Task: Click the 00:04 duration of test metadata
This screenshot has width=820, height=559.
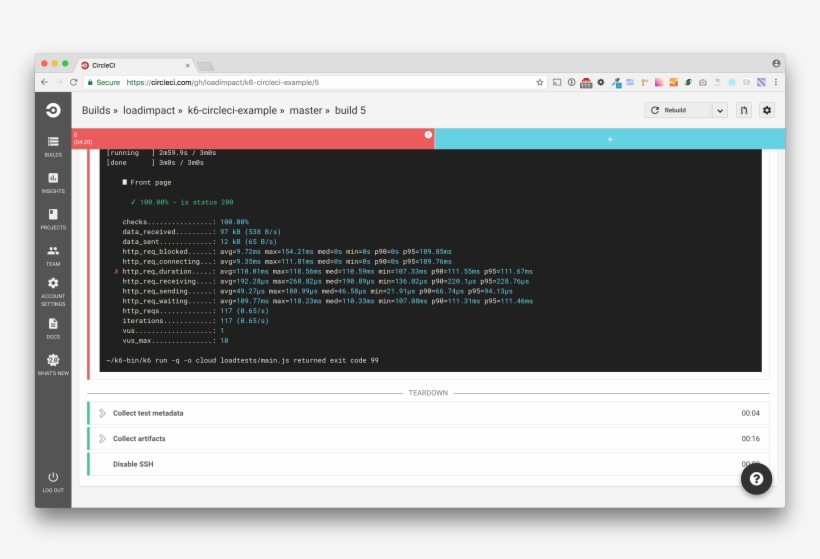Action: [750, 413]
